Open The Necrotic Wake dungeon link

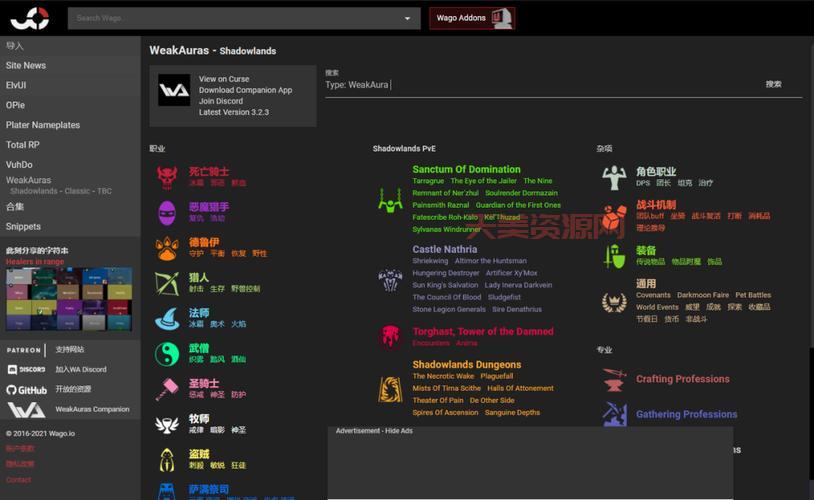(x=443, y=376)
